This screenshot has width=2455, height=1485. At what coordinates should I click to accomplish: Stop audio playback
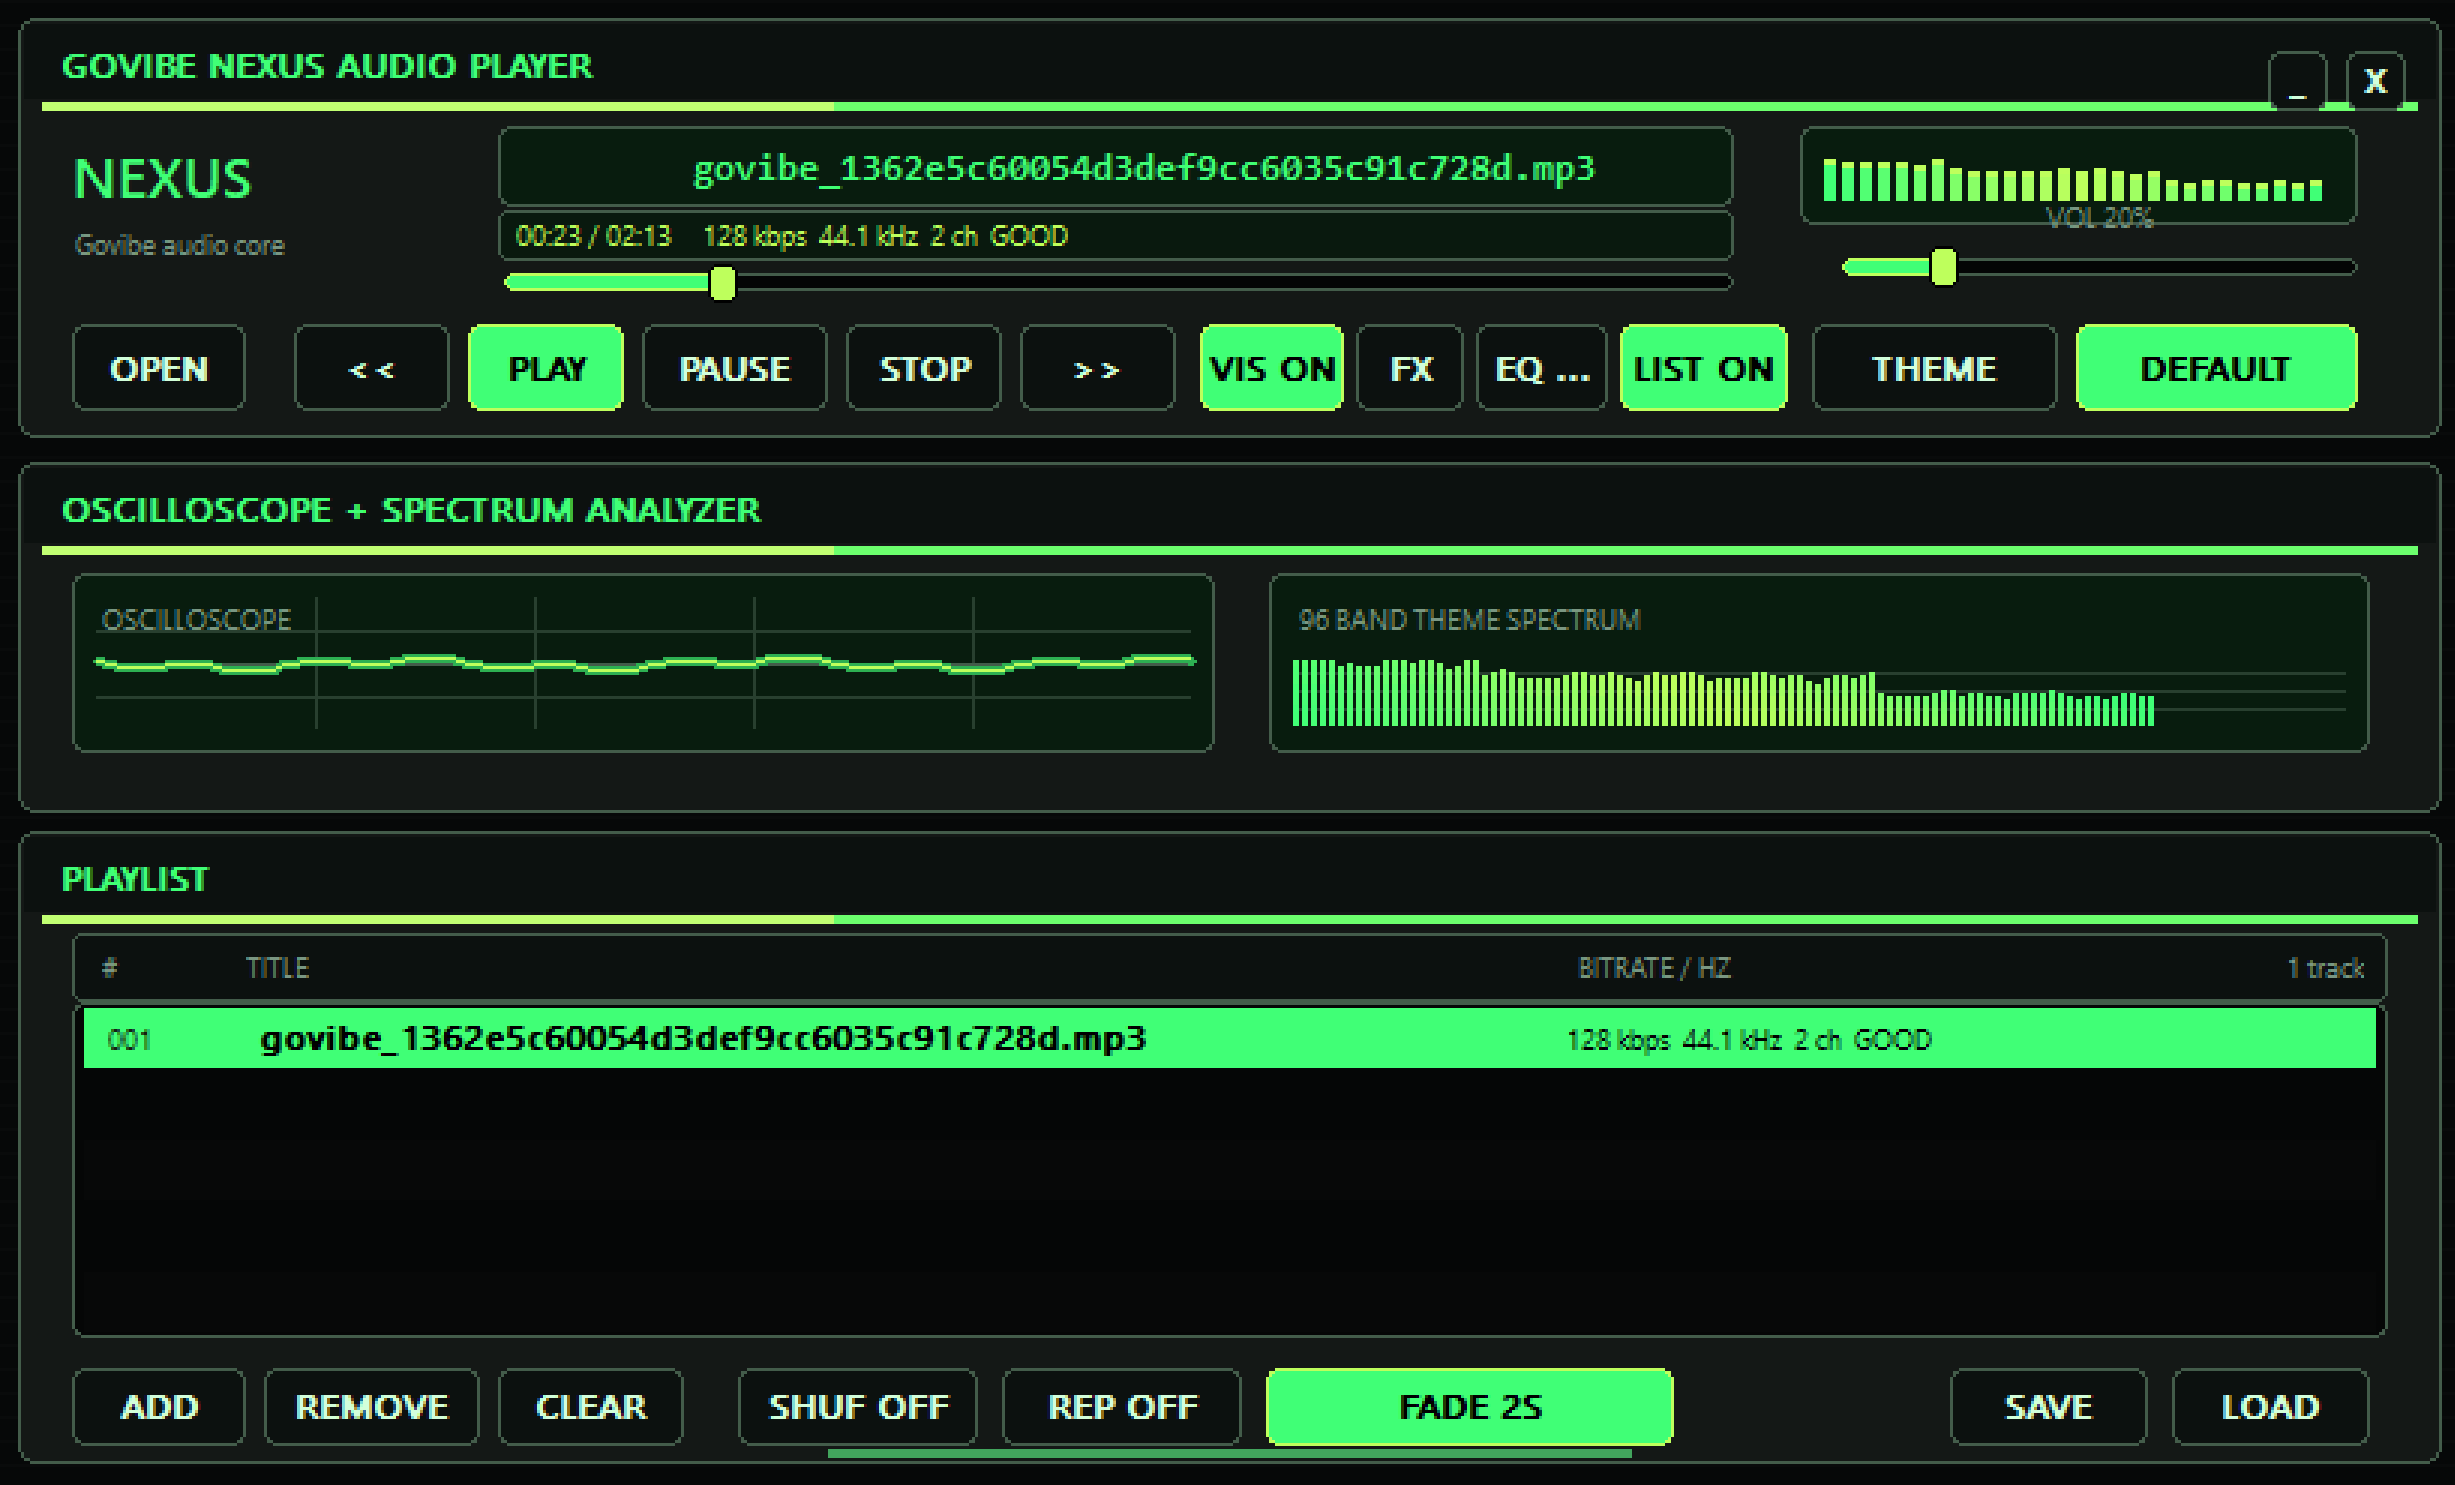click(x=924, y=368)
